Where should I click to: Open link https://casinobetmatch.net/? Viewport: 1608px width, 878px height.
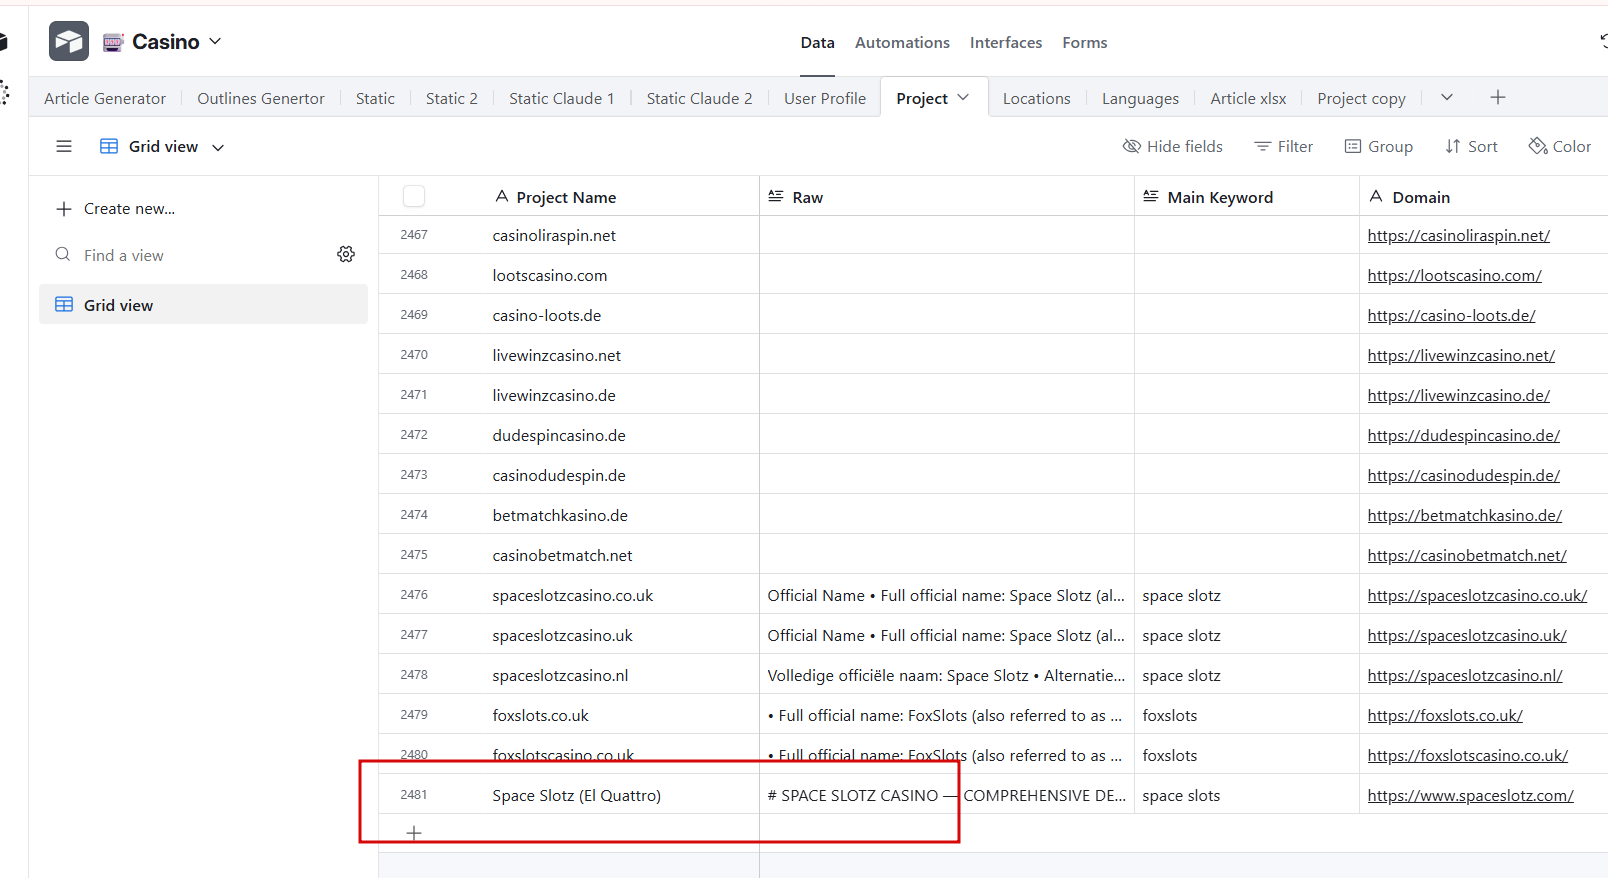click(1467, 555)
